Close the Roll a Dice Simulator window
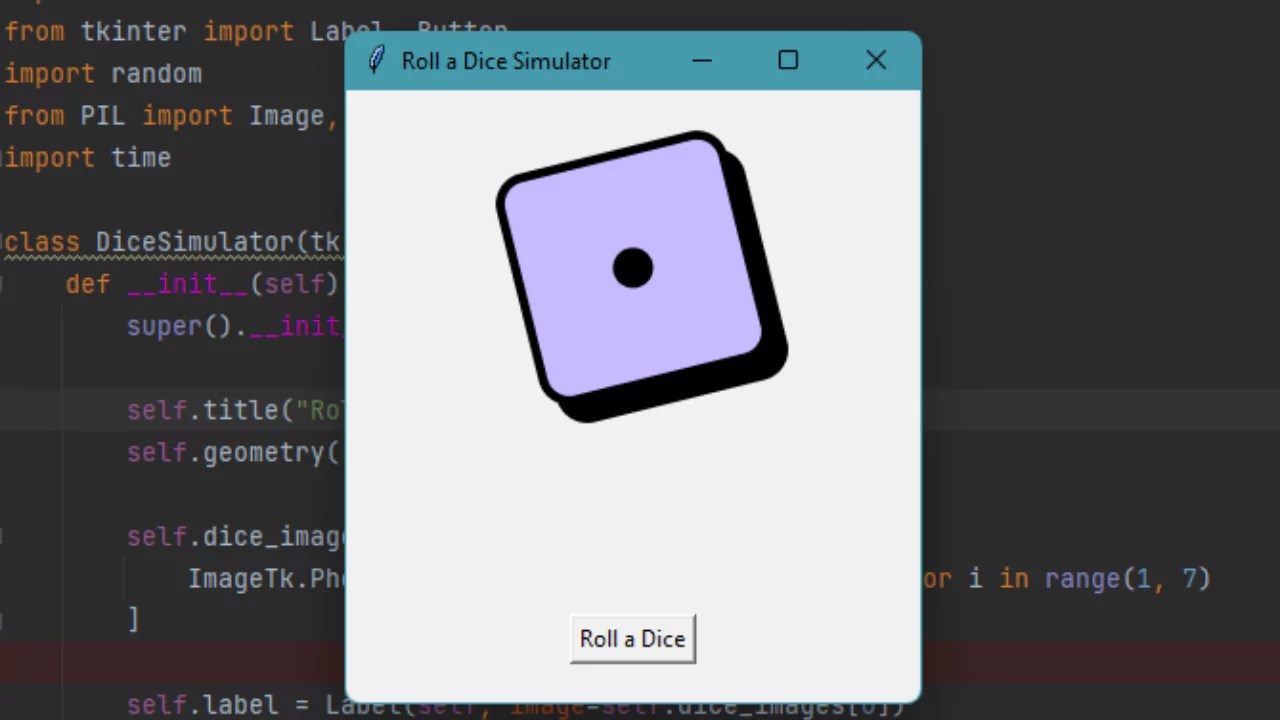 click(875, 61)
